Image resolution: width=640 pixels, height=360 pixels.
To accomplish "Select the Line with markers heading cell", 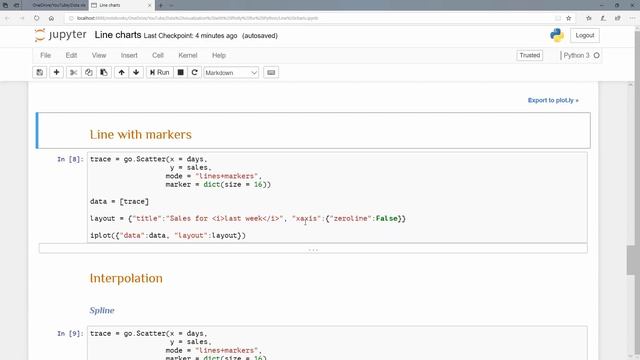I will click(x=313, y=131).
